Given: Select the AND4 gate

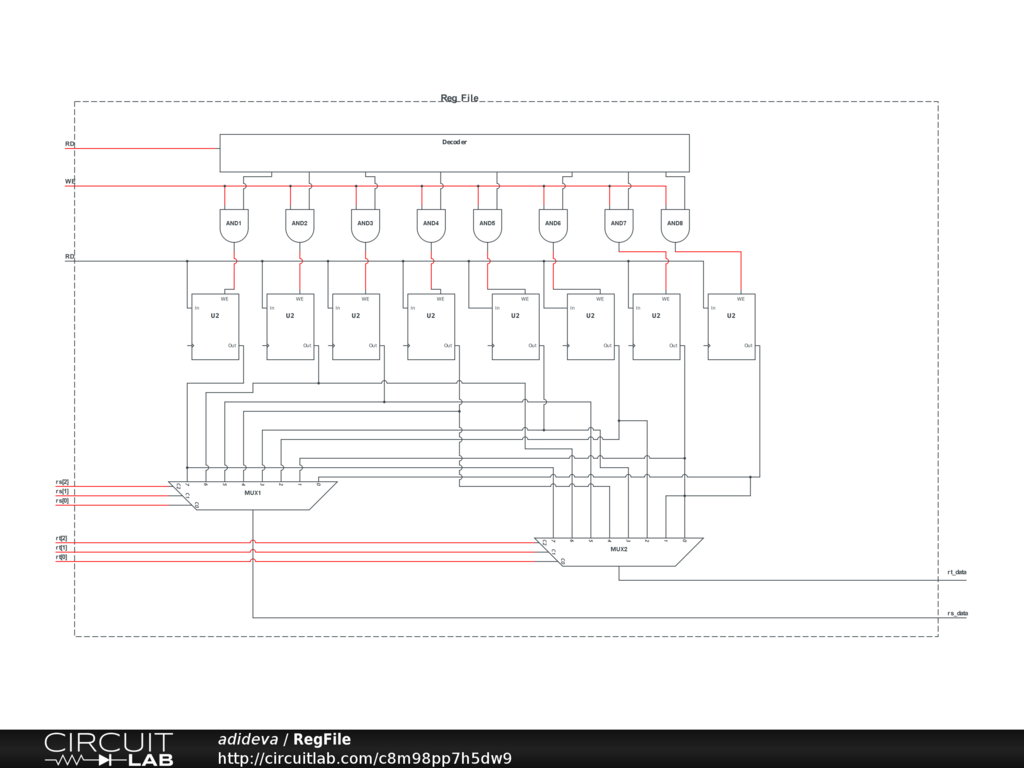Looking at the screenshot, I should 431,225.
